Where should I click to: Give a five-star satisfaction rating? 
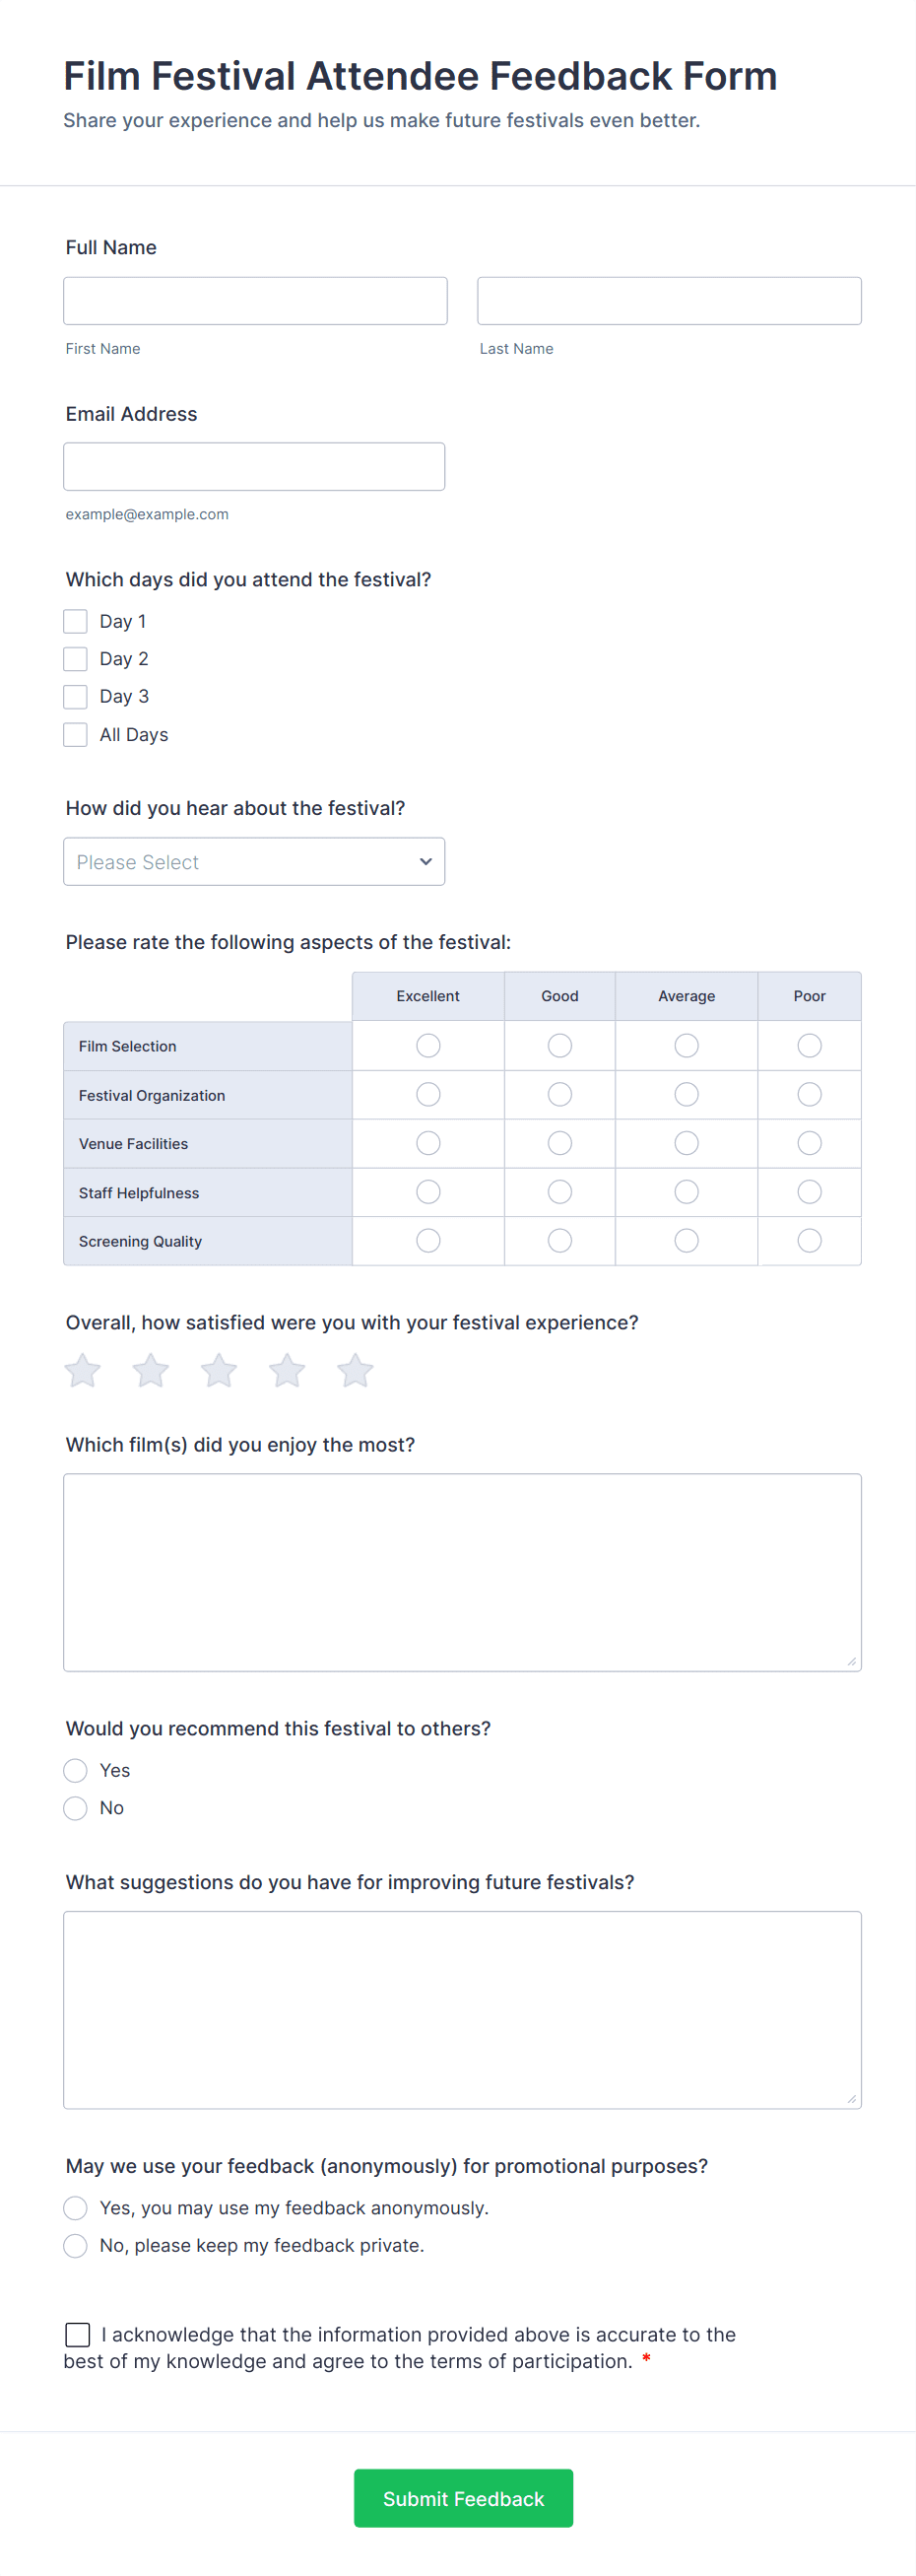coord(355,1371)
